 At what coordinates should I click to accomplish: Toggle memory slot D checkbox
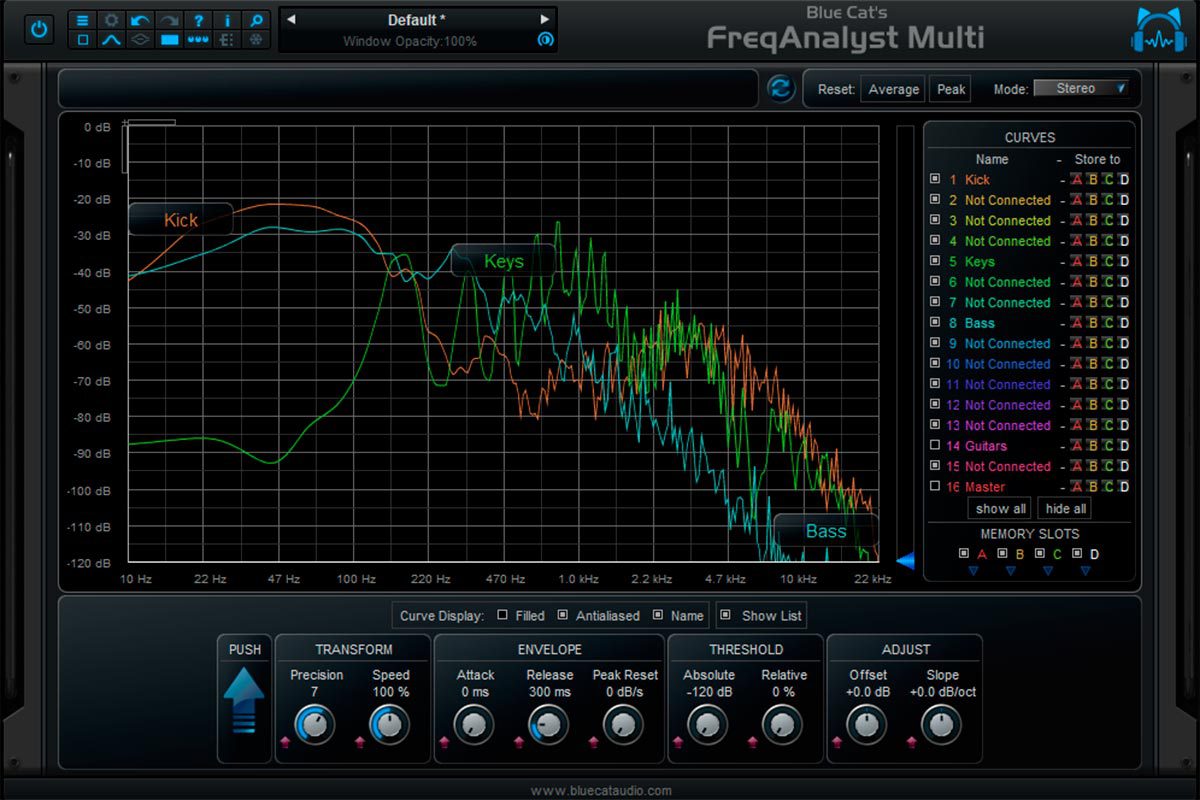1077,553
